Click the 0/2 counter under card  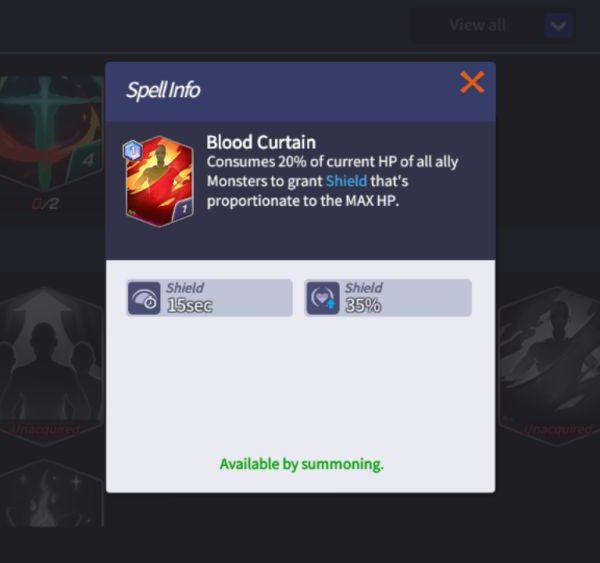[x=45, y=204]
